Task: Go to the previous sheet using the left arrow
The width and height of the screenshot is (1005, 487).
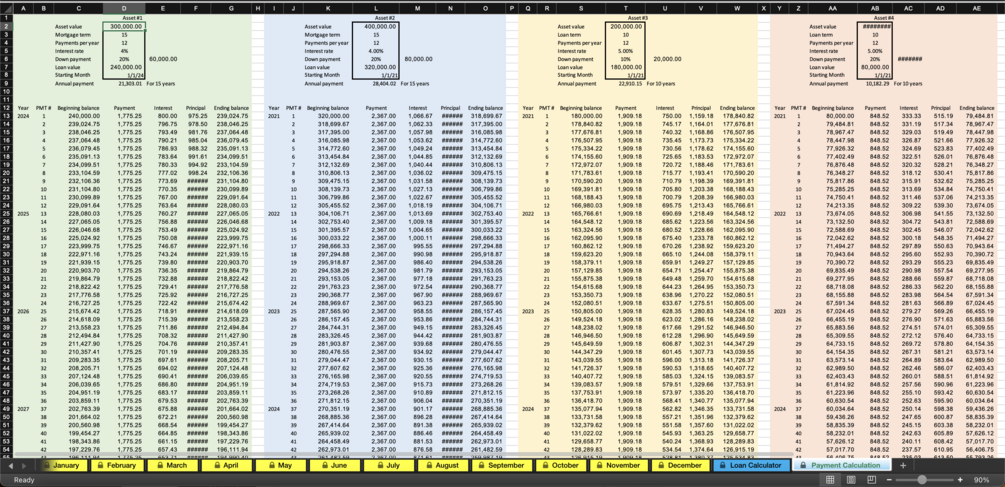Action: 10,466
